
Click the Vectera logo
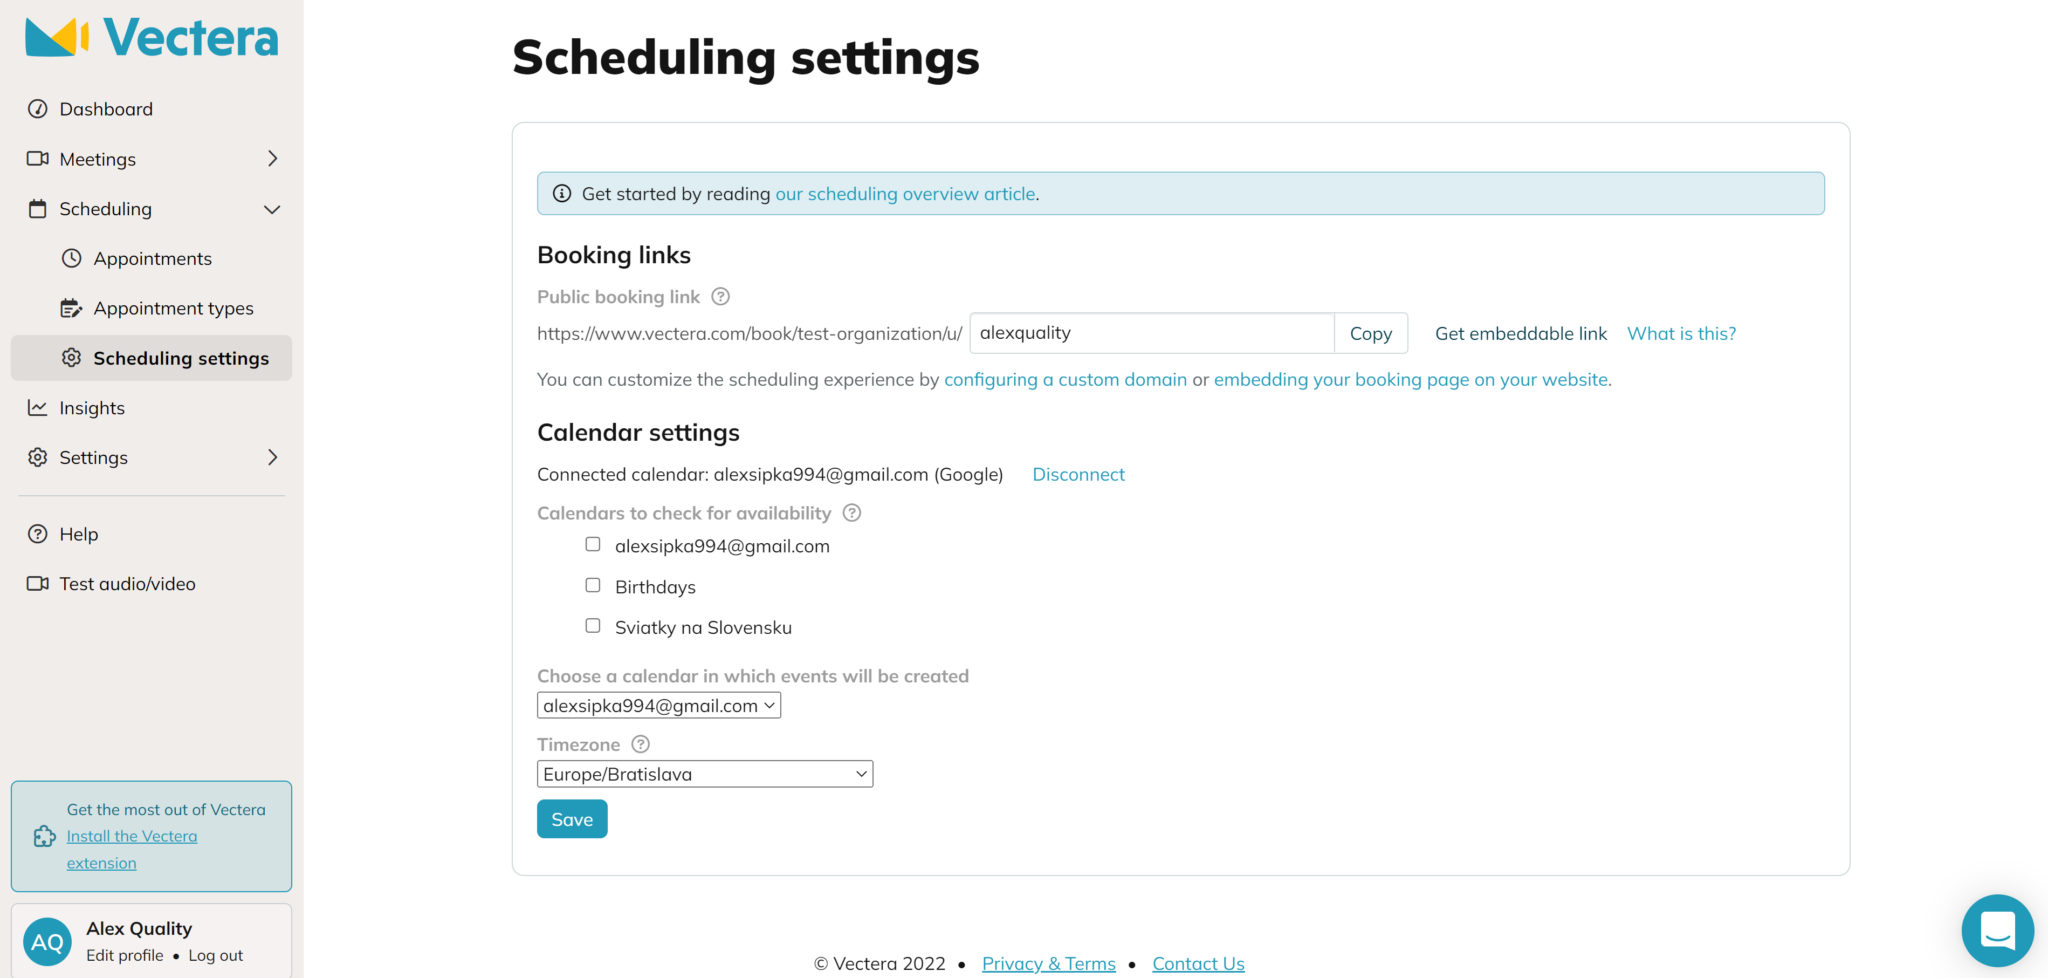[152, 38]
